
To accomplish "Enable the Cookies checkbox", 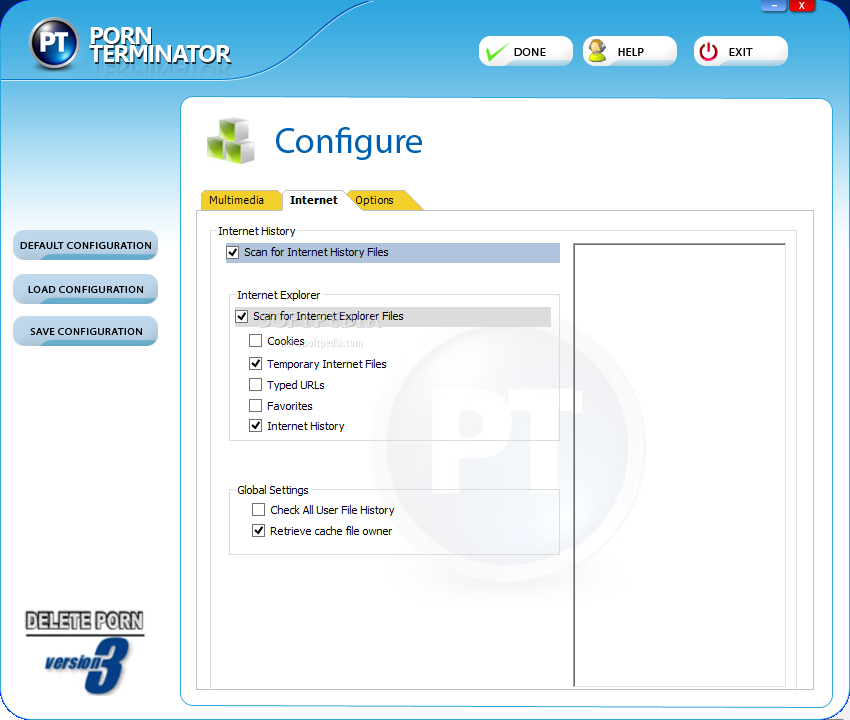I will pos(255,341).
